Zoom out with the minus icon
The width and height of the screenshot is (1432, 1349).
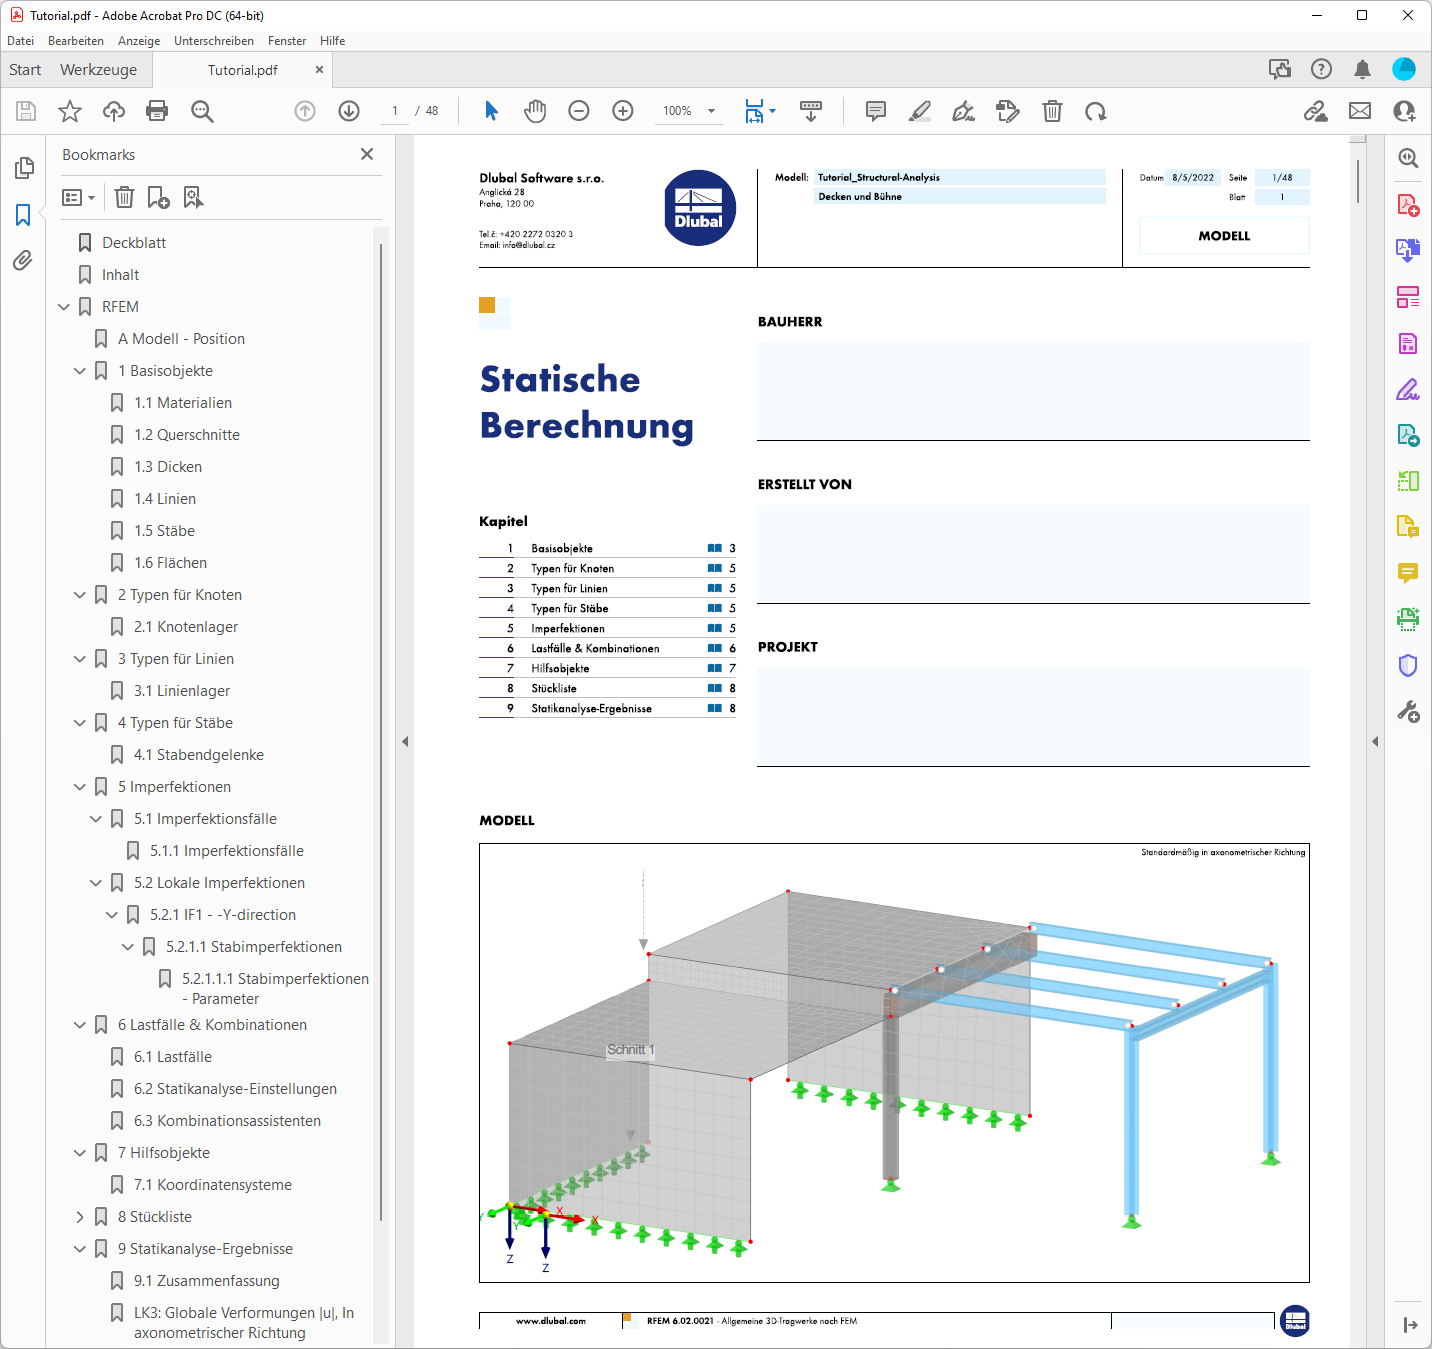[x=579, y=111]
